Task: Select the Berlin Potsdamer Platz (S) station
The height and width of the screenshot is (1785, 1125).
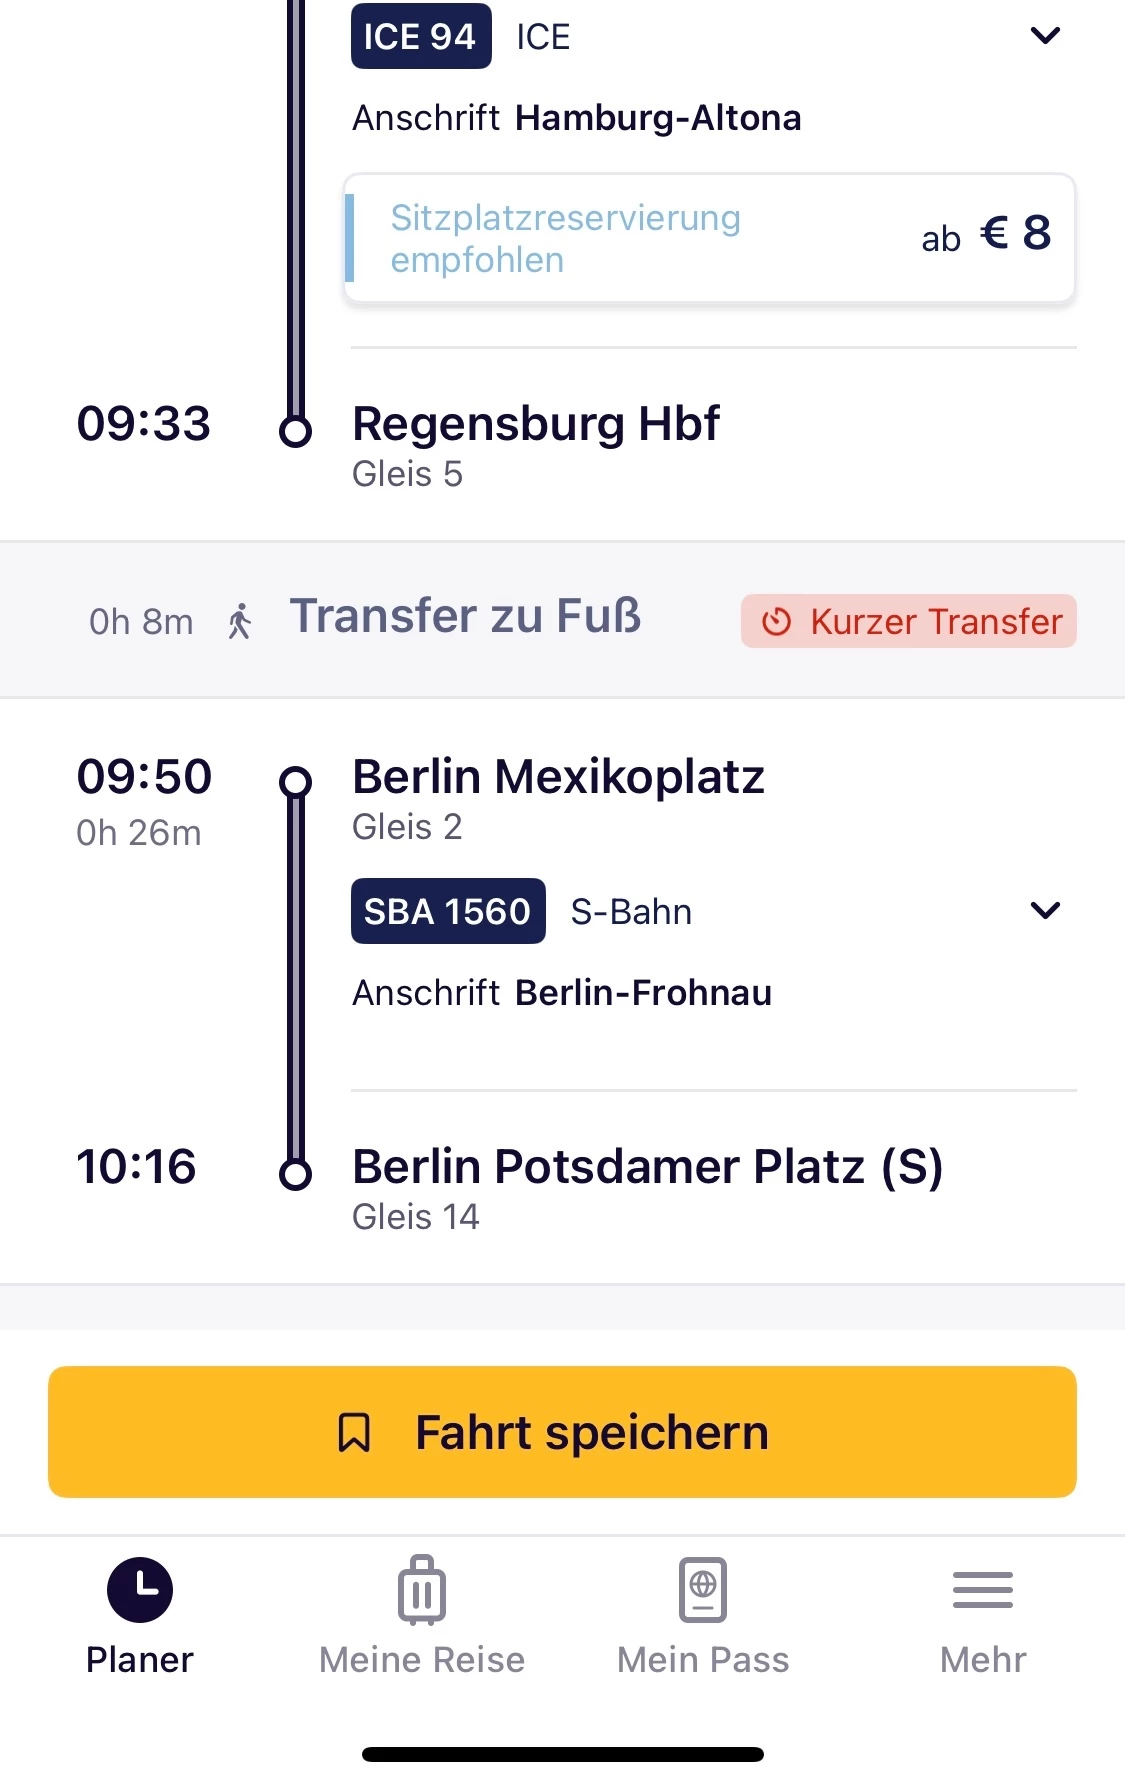Action: click(647, 1167)
